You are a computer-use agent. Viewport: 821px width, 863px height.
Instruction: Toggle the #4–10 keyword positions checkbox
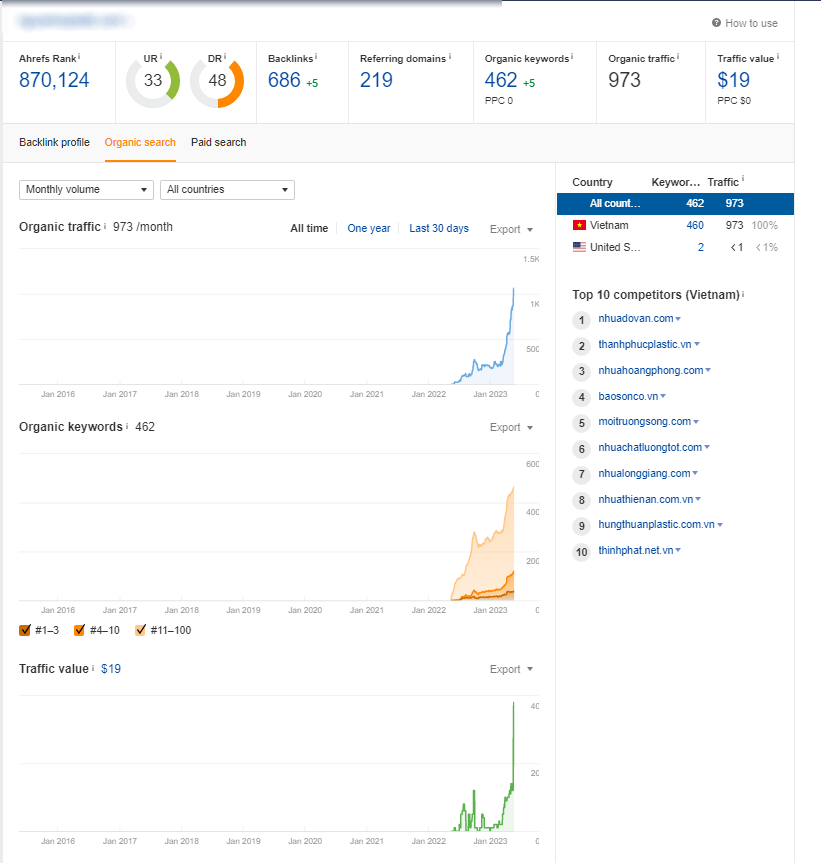tap(79, 630)
